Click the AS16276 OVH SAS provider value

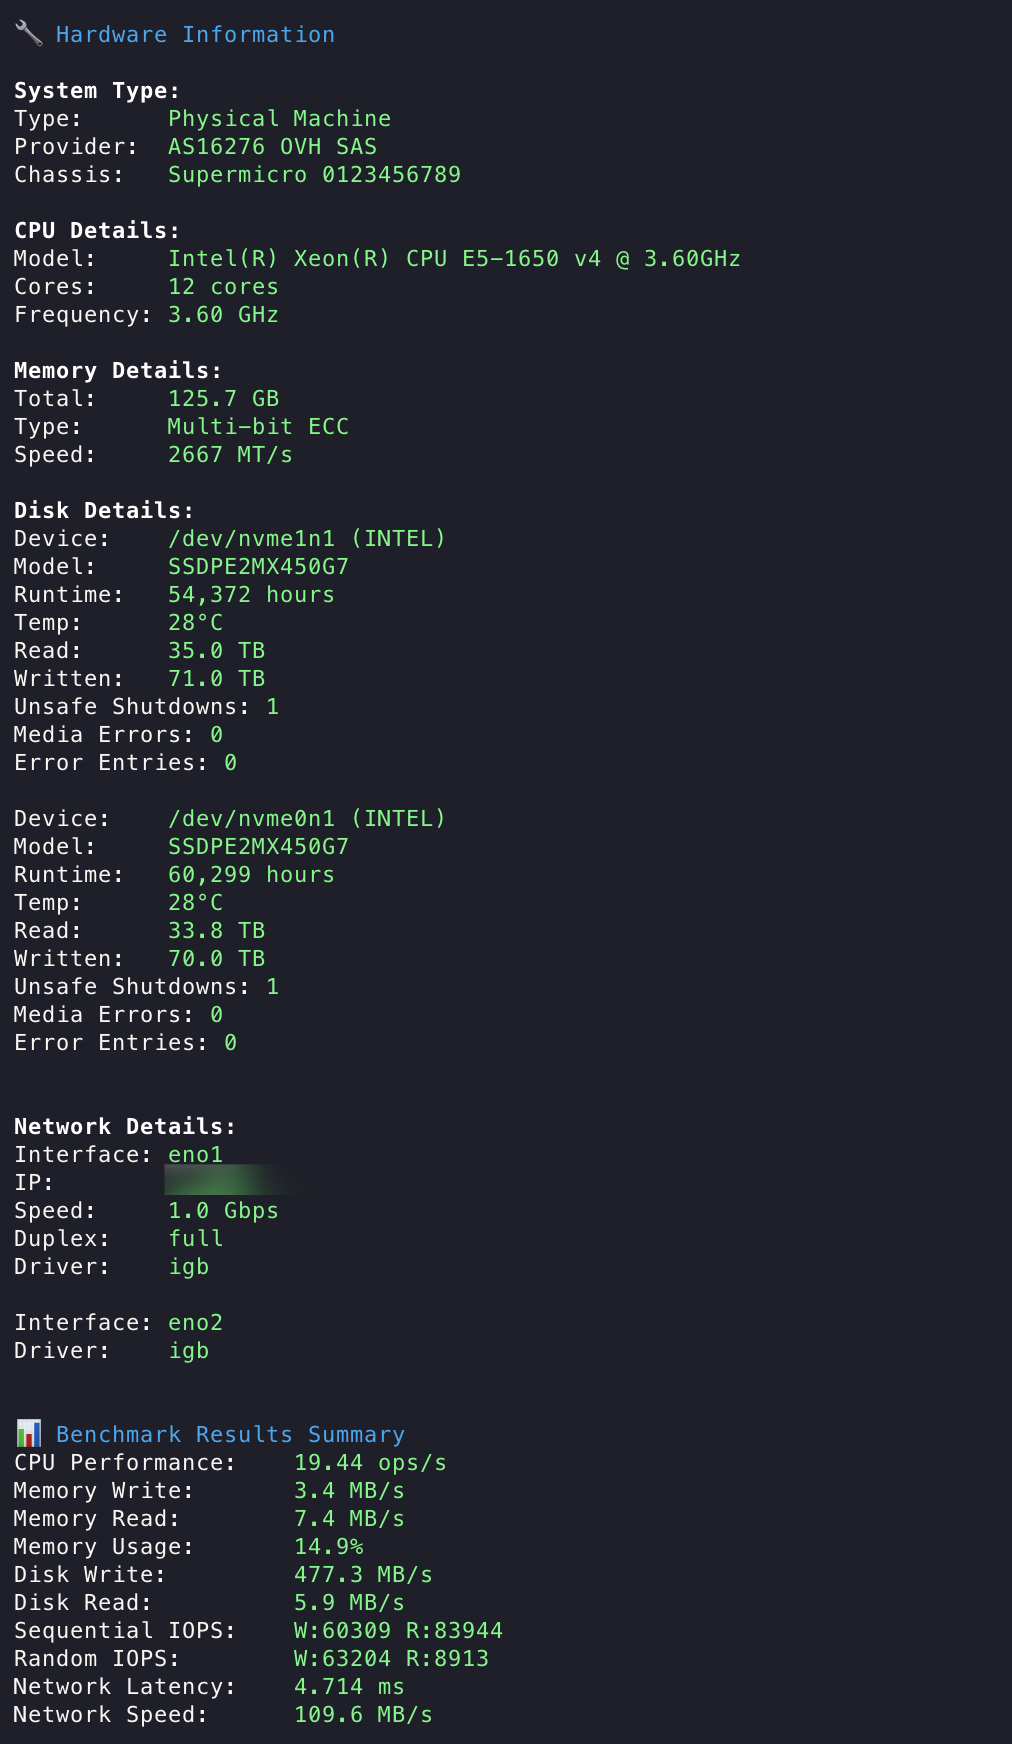272,146
